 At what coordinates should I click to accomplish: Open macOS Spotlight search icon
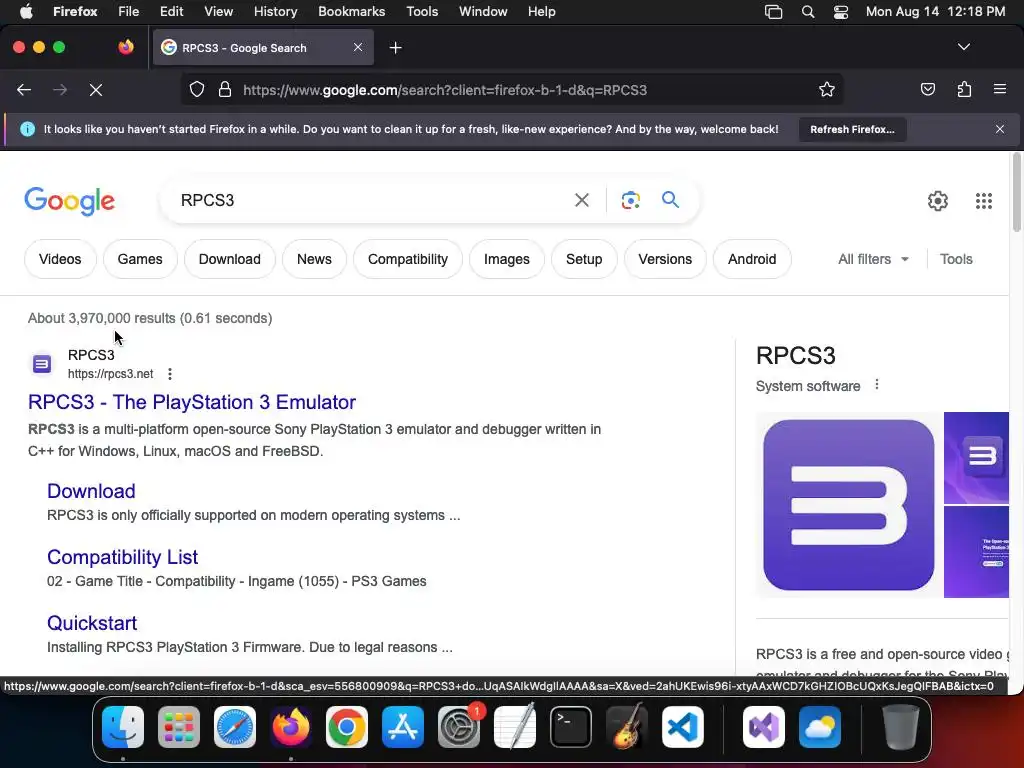808,12
